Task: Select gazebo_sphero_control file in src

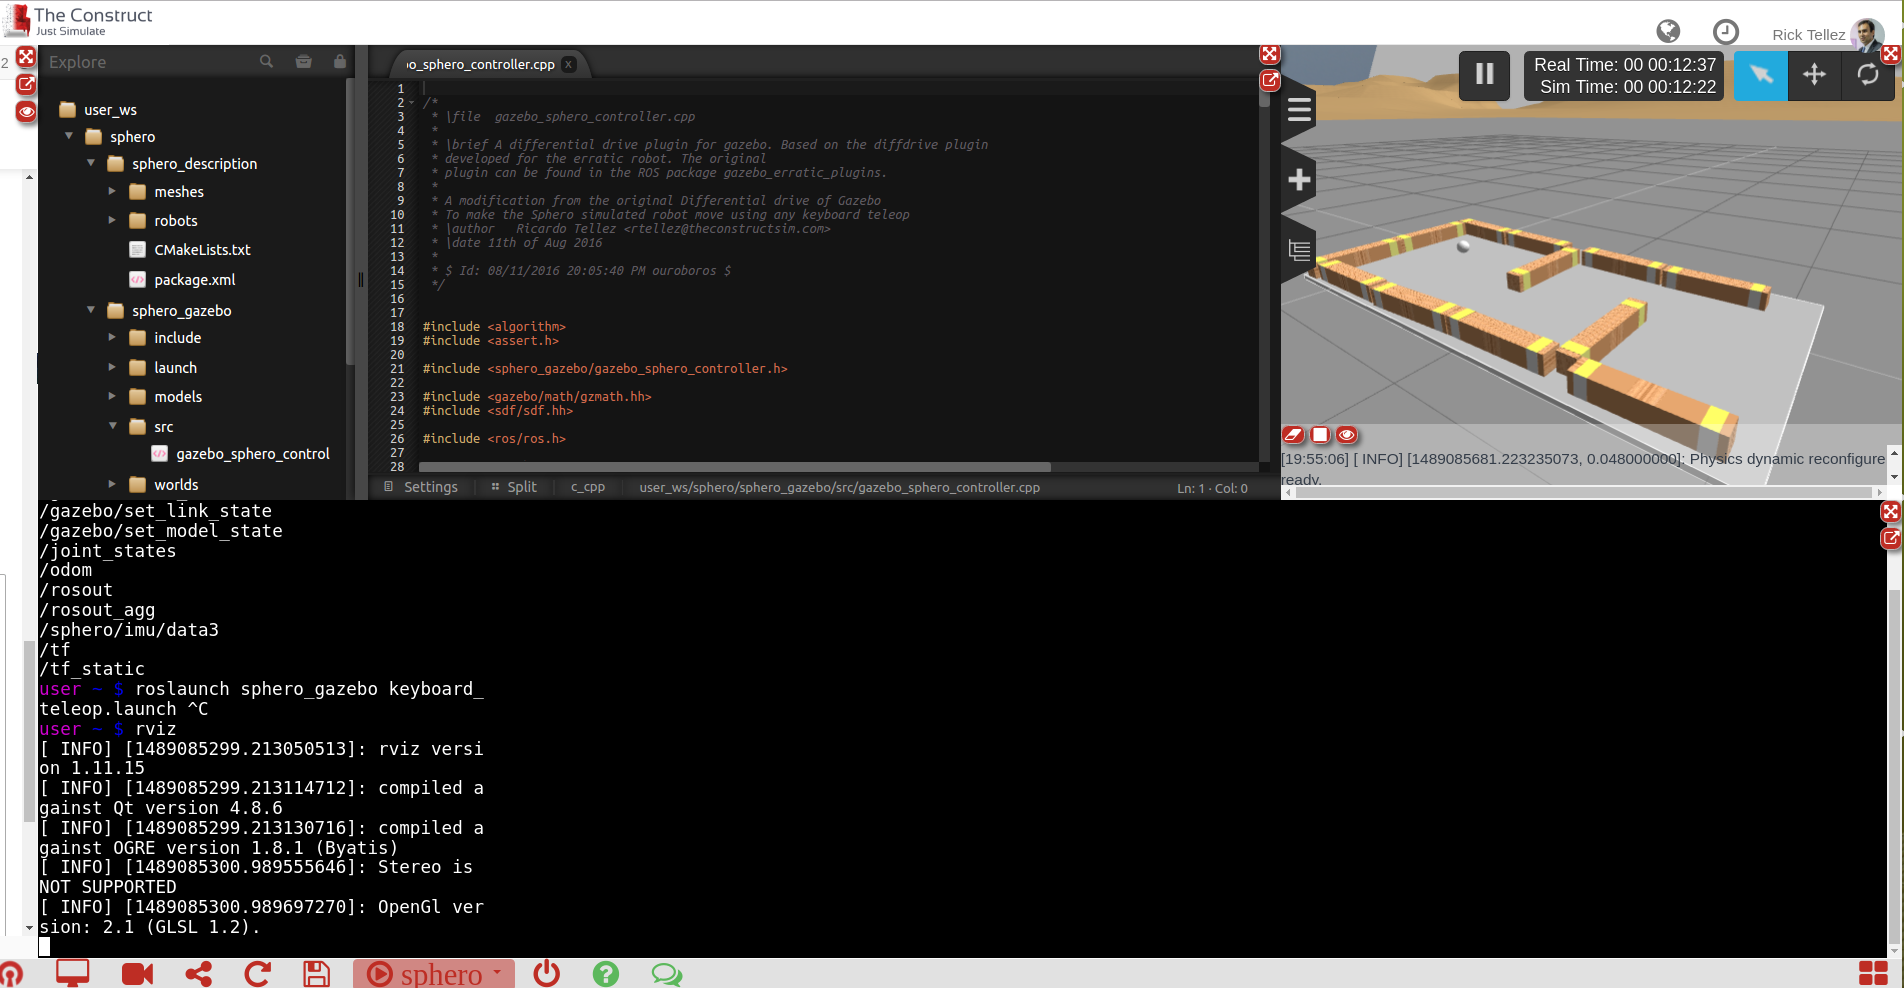Action: point(252,454)
